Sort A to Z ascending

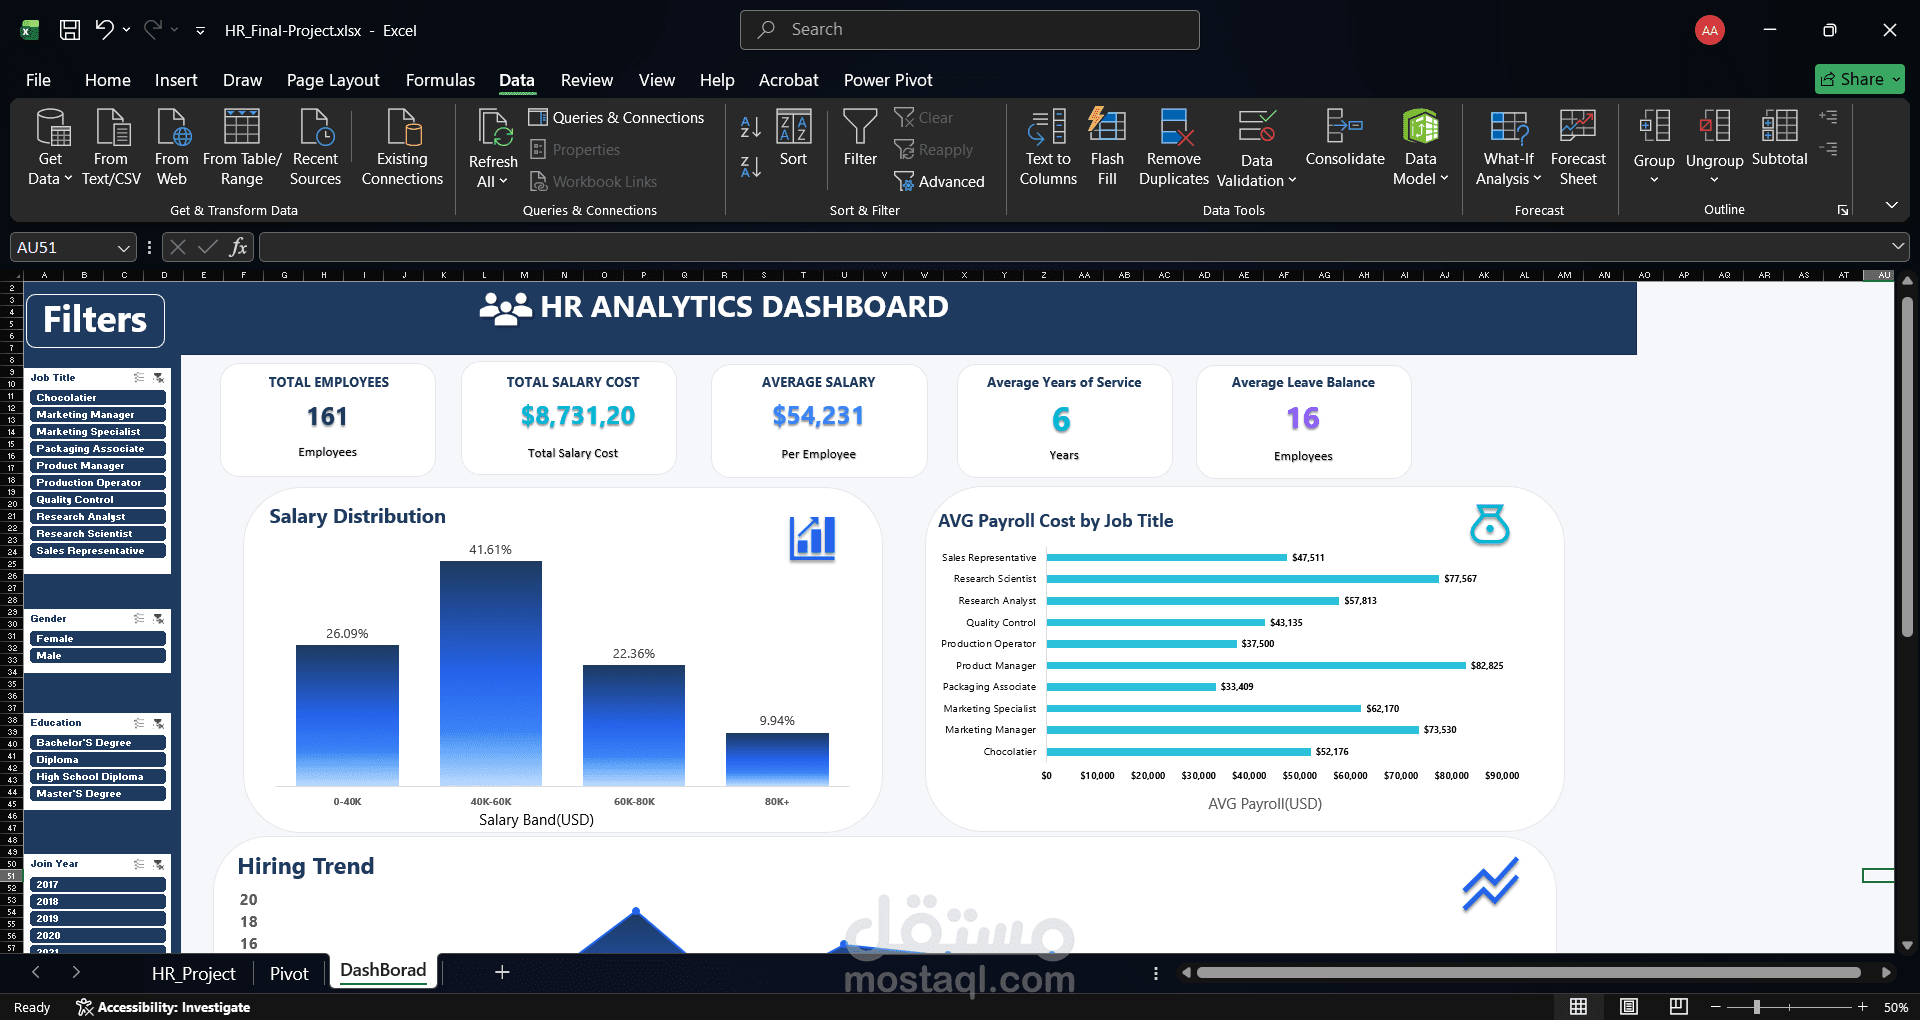[750, 127]
